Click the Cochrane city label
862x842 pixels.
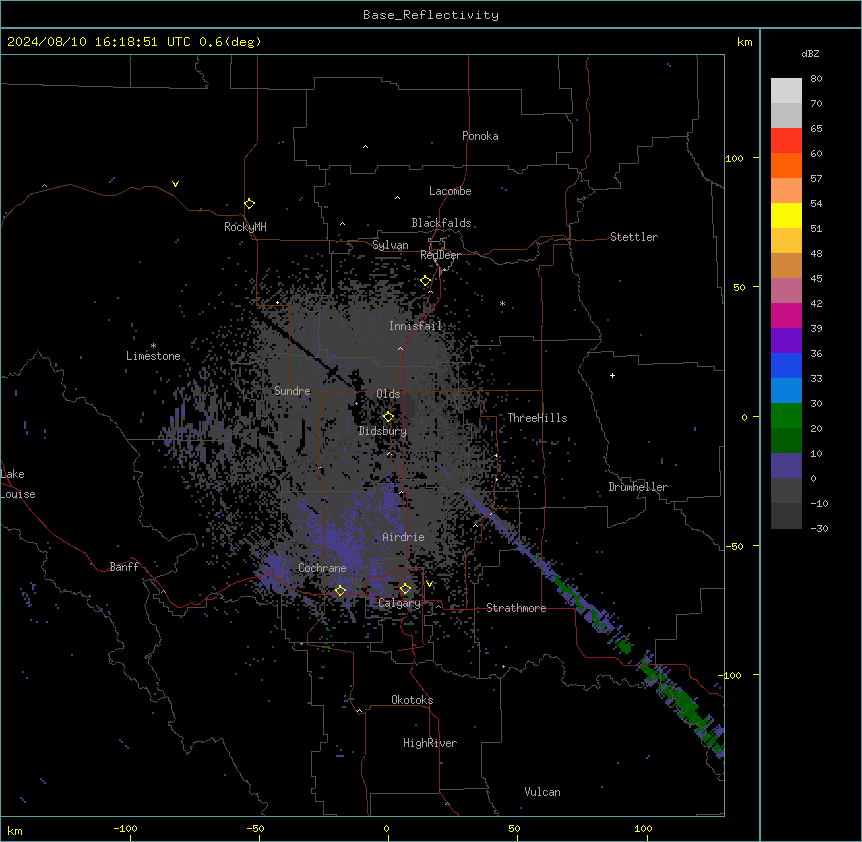(322, 568)
